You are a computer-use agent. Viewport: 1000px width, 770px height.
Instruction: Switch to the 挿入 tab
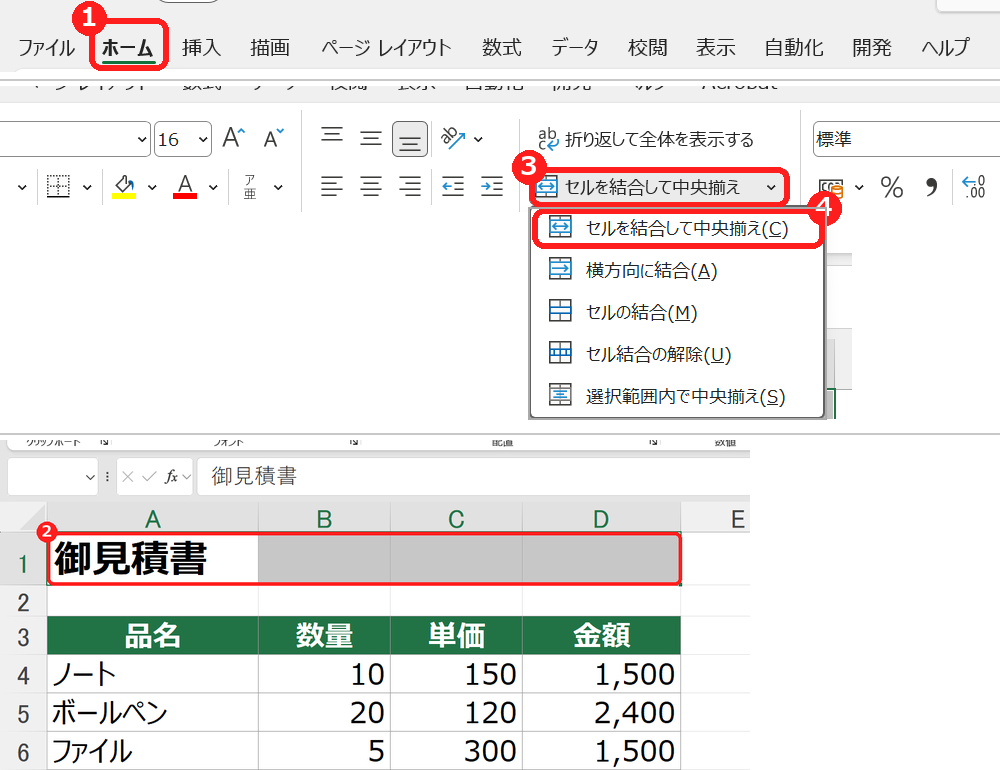[201, 48]
